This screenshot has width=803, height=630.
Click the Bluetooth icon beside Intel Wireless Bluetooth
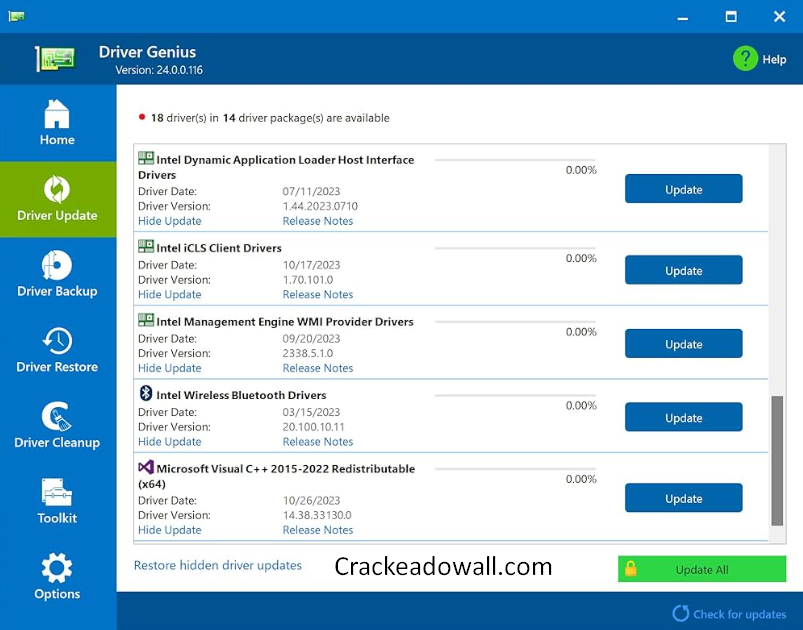(145, 394)
